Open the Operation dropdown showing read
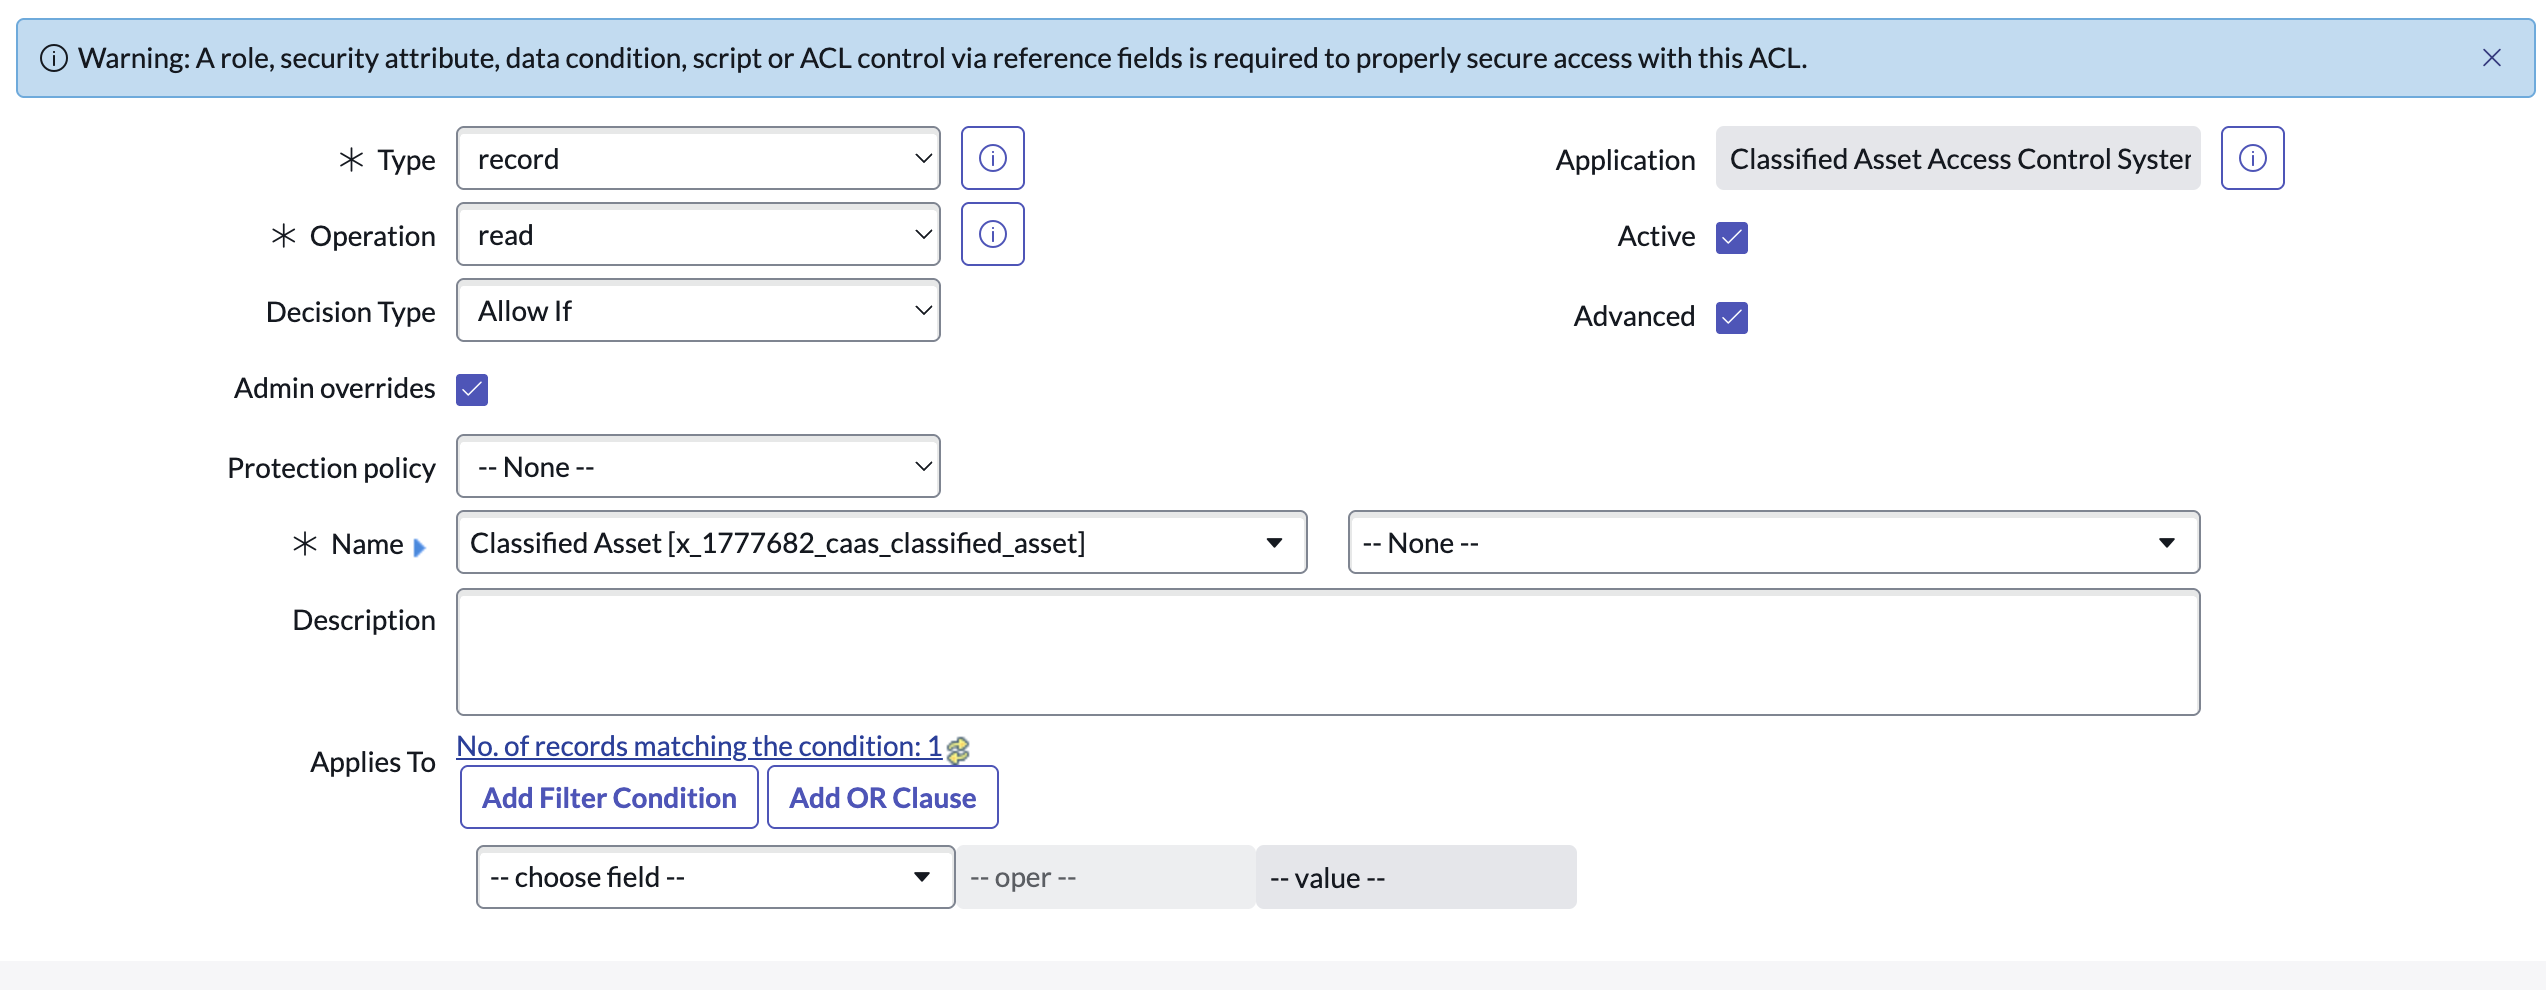Image resolution: width=2546 pixels, height=990 pixels. (x=698, y=234)
